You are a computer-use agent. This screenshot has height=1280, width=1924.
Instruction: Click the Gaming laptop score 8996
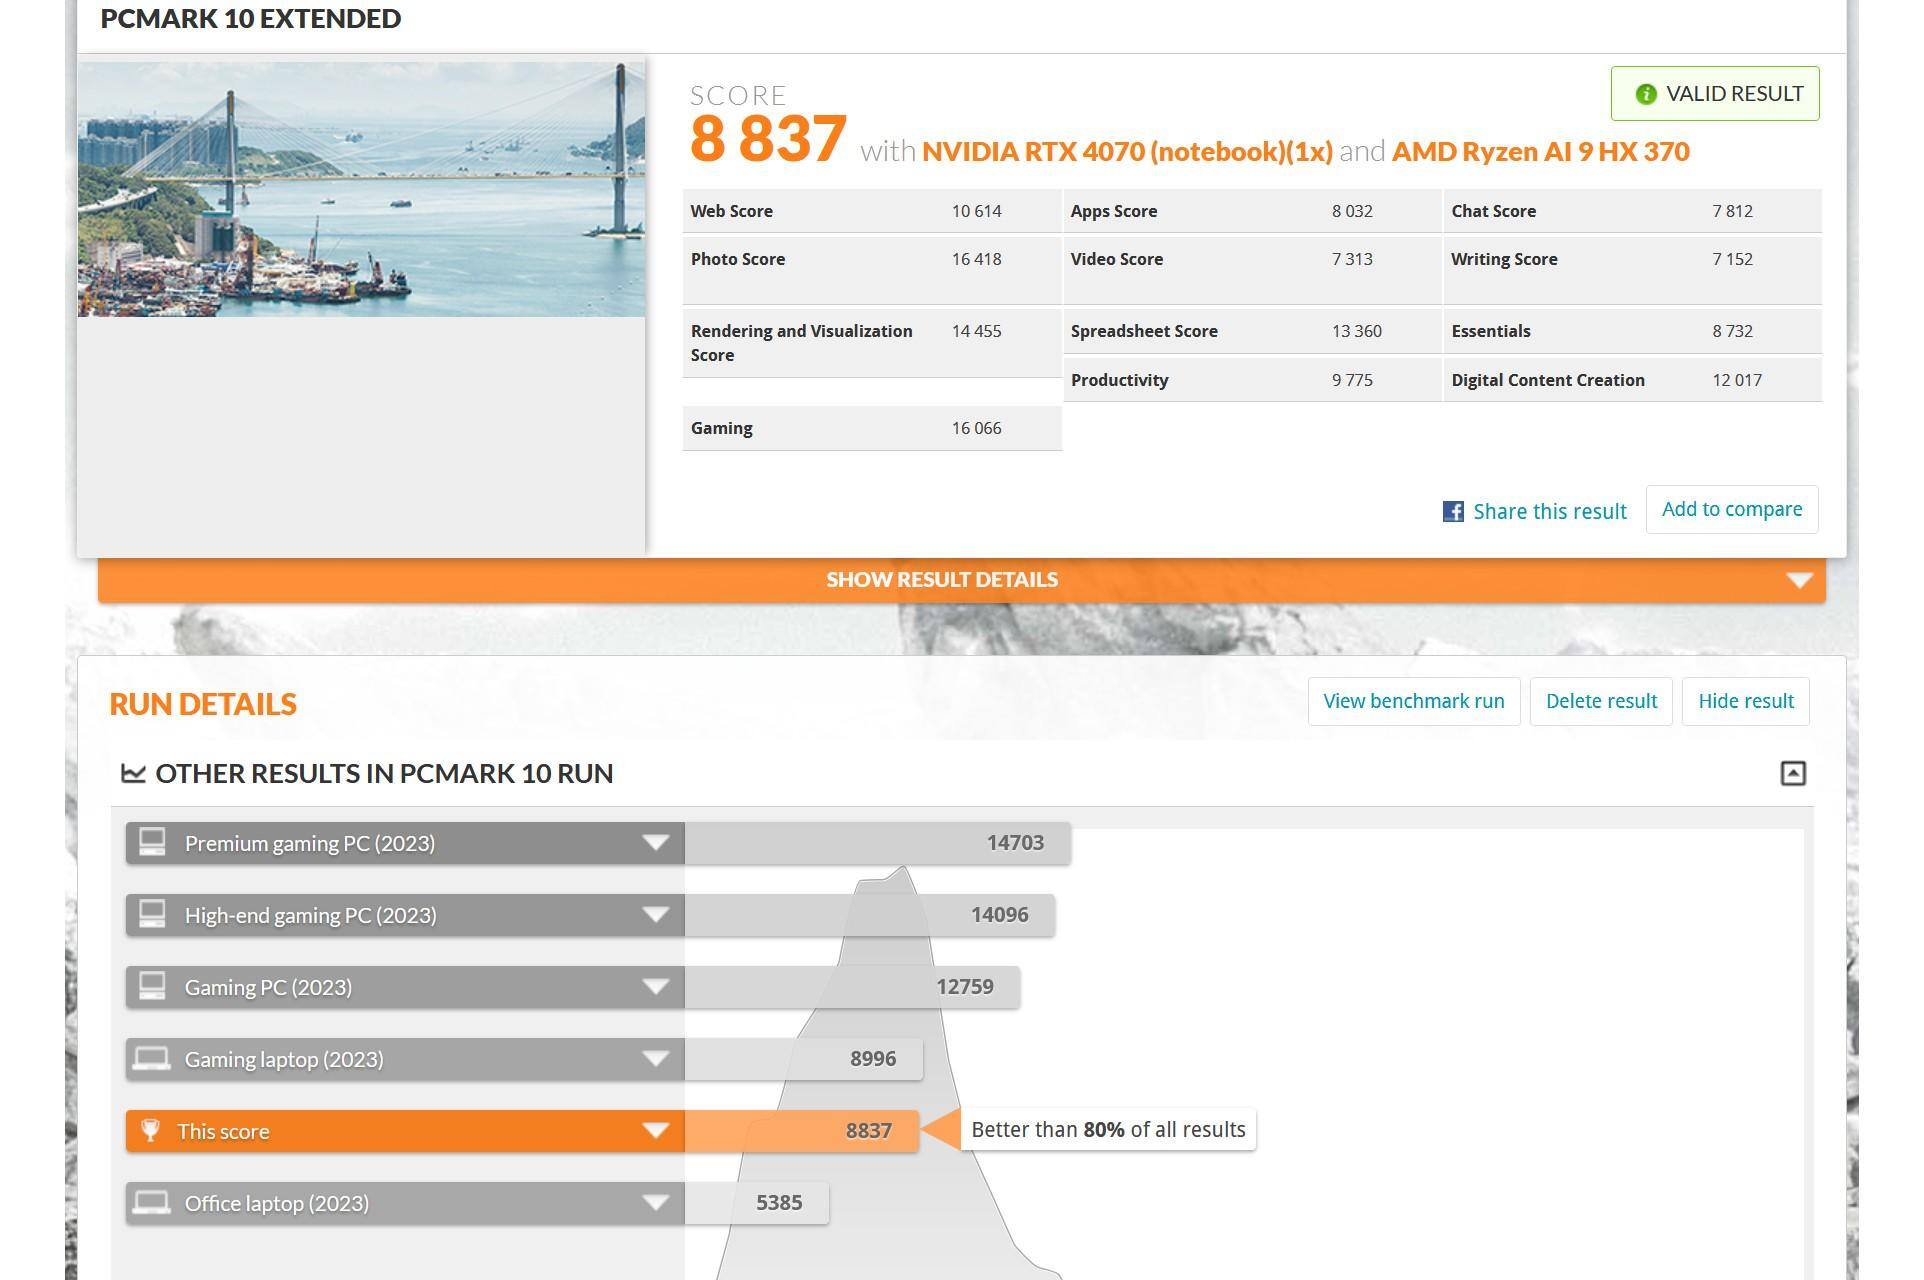click(873, 1058)
